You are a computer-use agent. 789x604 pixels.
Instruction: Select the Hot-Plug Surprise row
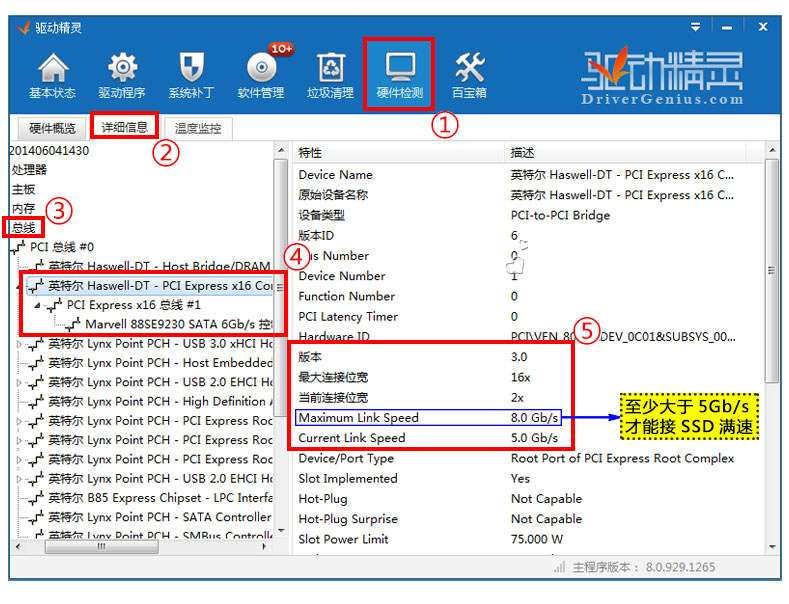pyautogui.click(x=527, y=519)
